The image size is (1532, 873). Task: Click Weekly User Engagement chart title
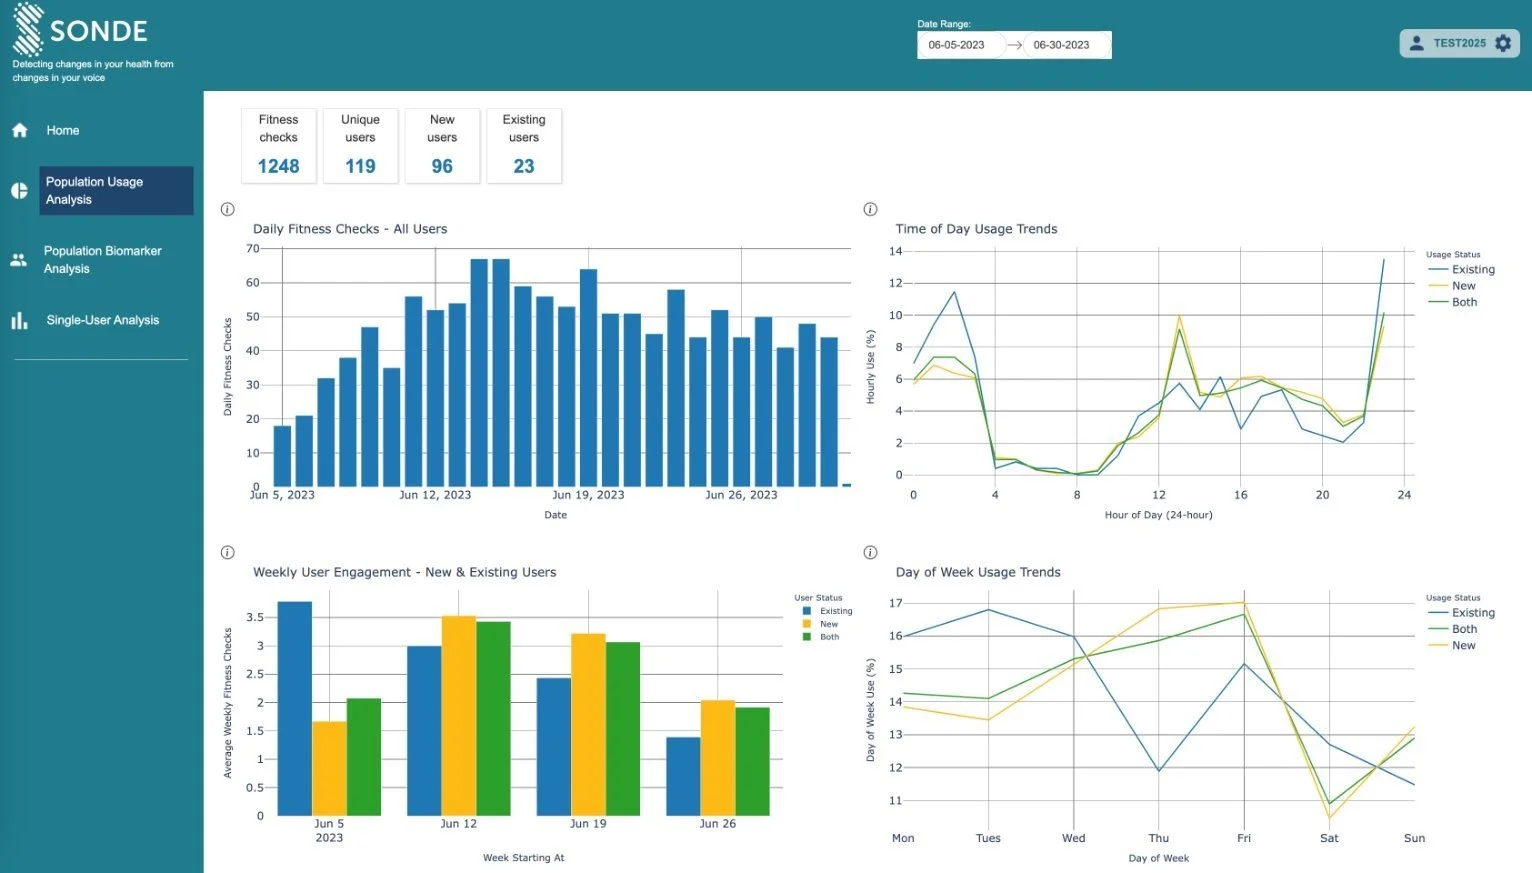tap(405, 572)
